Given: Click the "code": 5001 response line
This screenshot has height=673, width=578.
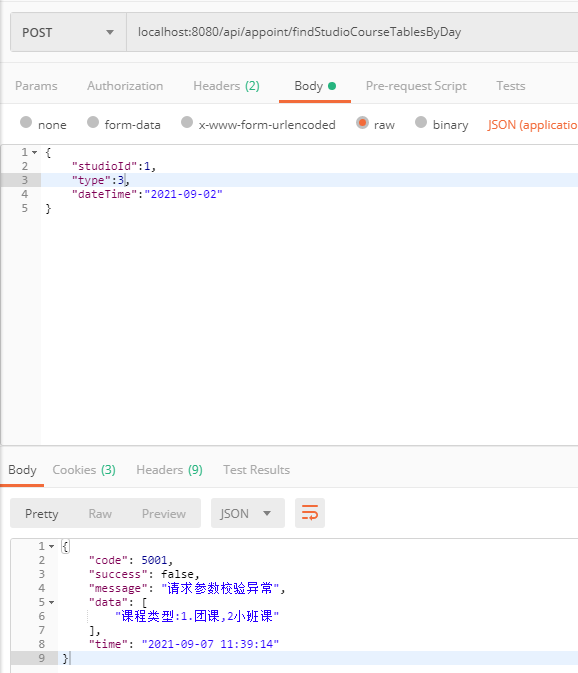Looking at the screenshot, I should point(130,560).
